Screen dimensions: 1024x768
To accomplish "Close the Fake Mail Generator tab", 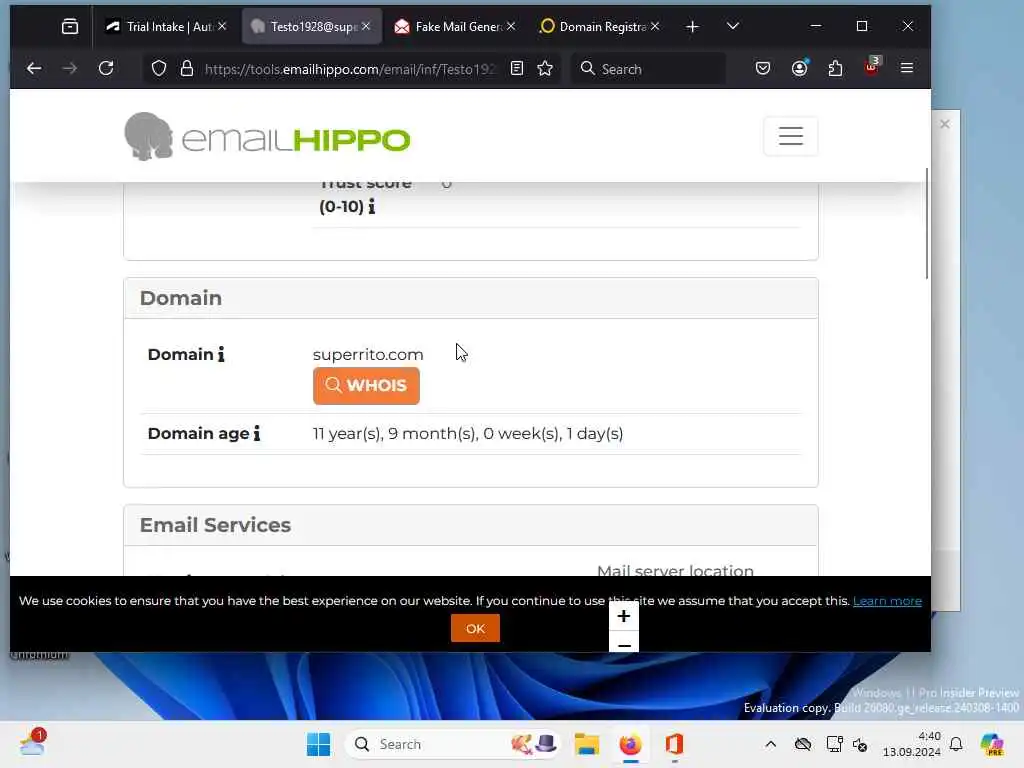I will [x=511, y=26].
